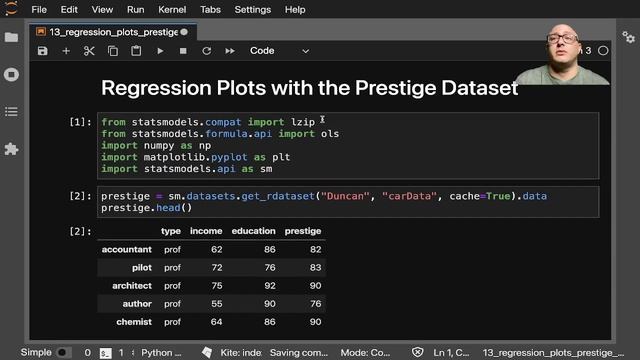The width and height of the screenshot is (640, 360).
Task: Cut the selected cell with scissors icon
Action: click(89, 51)
